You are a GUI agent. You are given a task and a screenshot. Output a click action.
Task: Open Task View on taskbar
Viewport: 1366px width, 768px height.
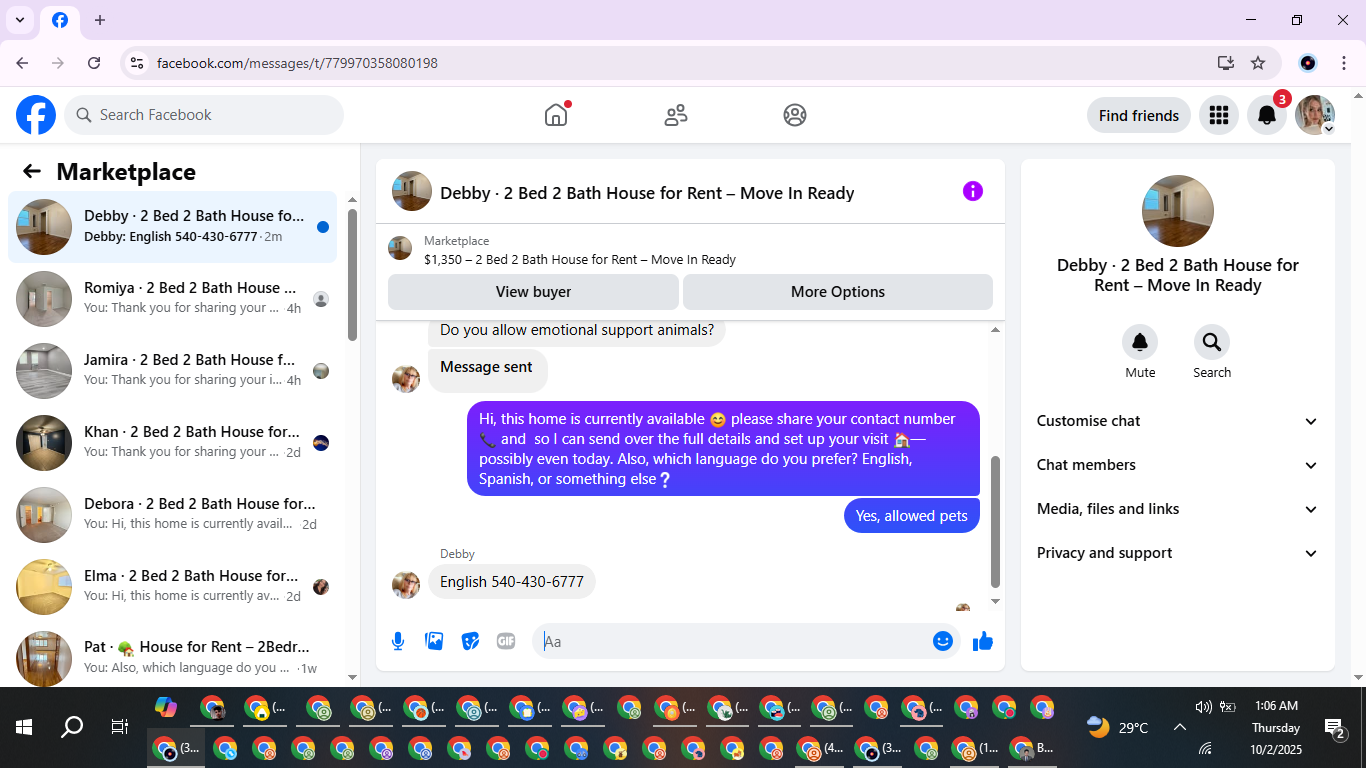[x=119, y=727]
